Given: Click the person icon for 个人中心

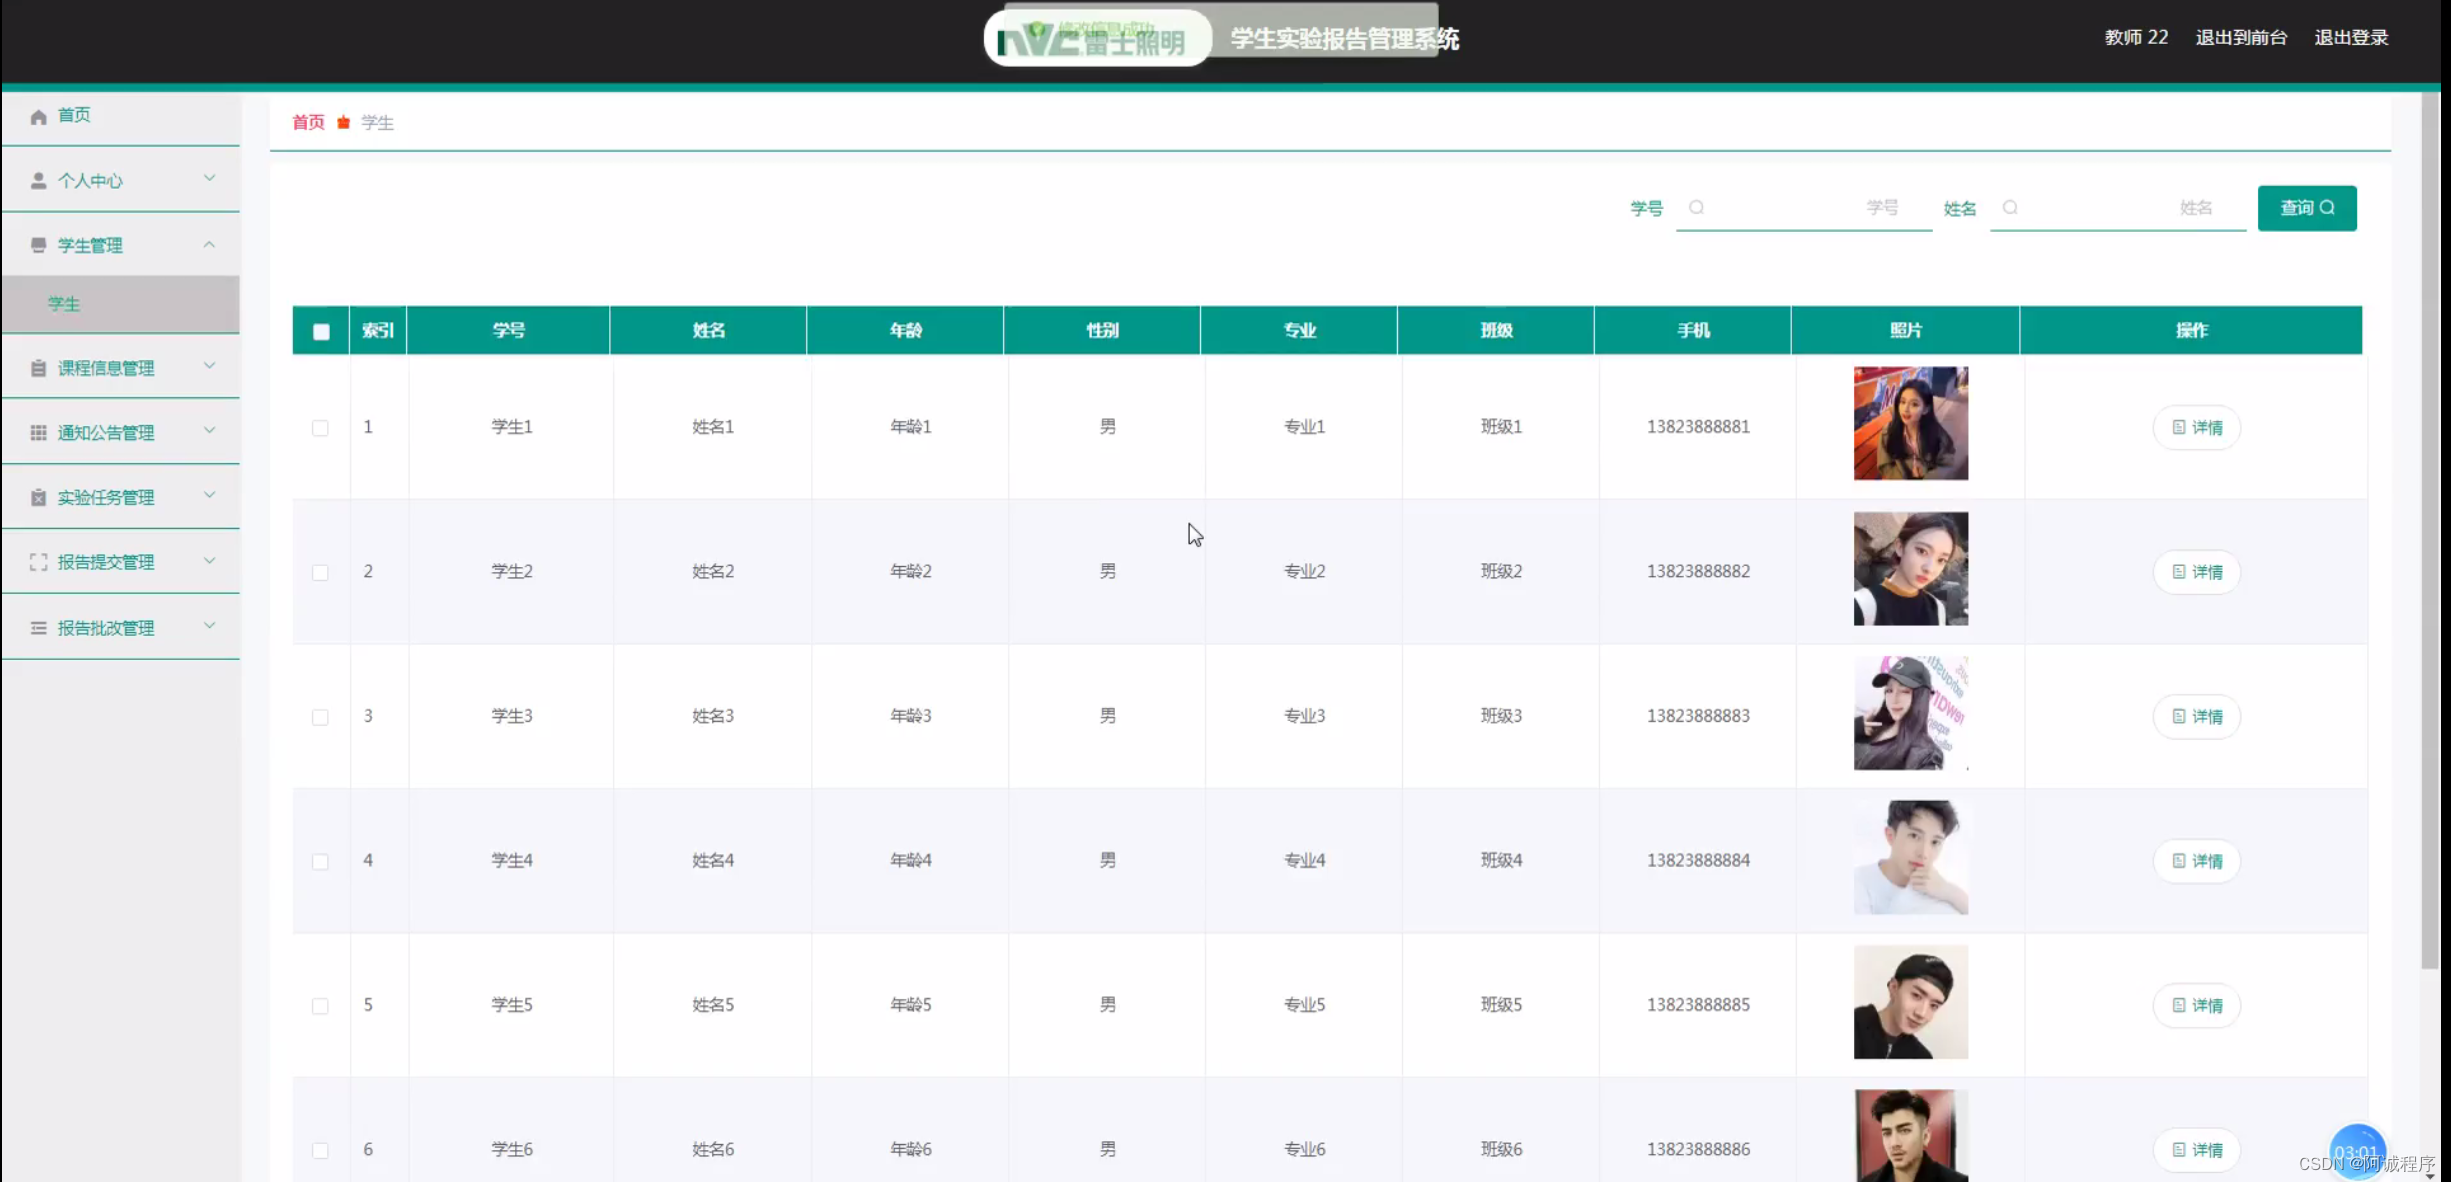Looking at the screenshot, I should click(x=38, y=181).
